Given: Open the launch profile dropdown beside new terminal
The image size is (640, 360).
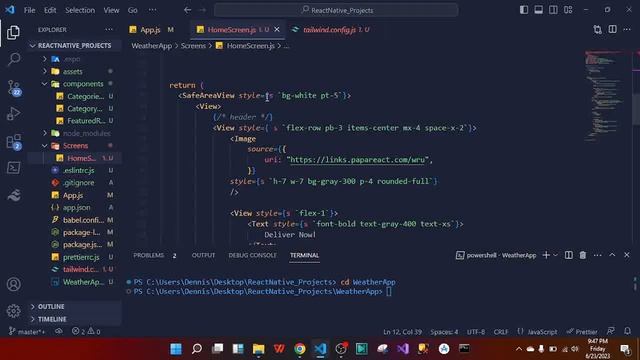Looking at the screenshot, I should [556, 255].
